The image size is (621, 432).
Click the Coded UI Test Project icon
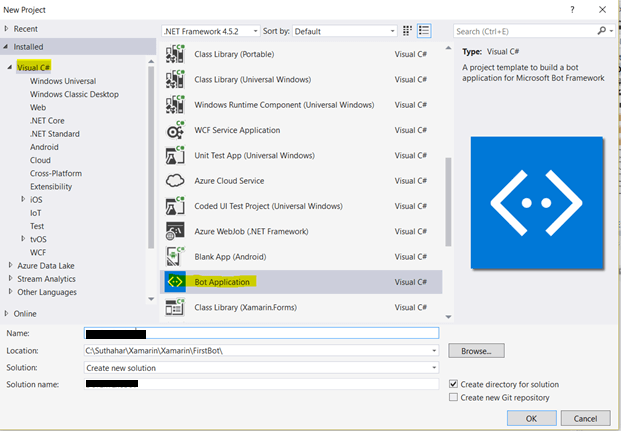pyautogui.click(x=175, y=206)
